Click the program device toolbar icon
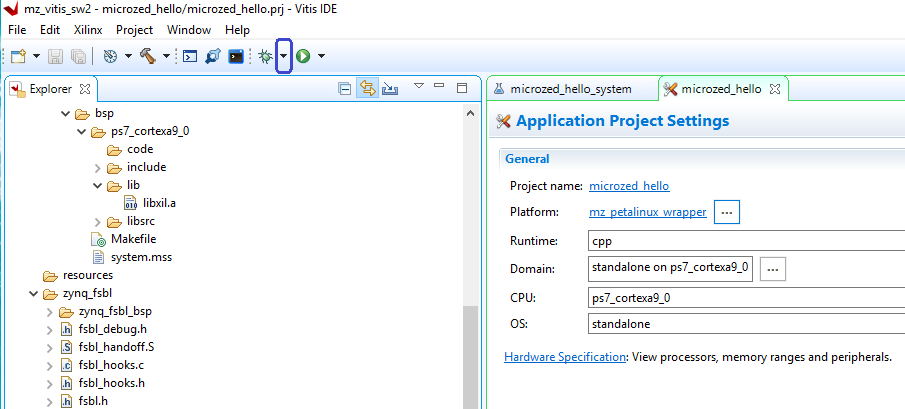 coord(213,56)
